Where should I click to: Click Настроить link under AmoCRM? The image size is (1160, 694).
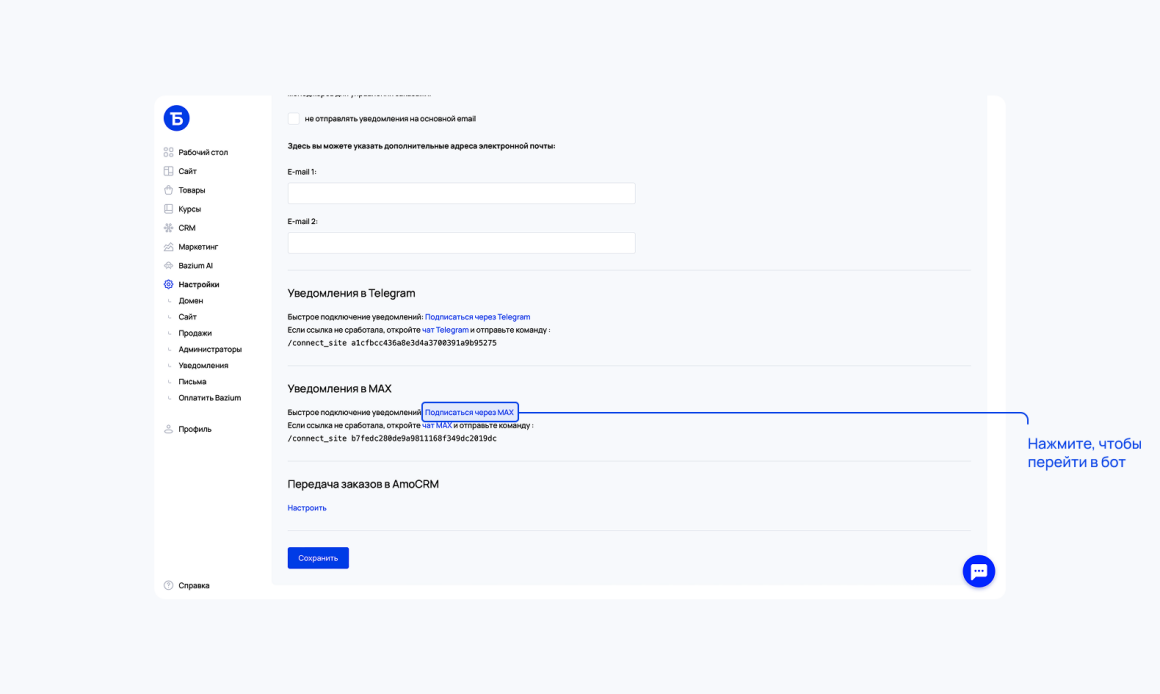coord(307,508)
